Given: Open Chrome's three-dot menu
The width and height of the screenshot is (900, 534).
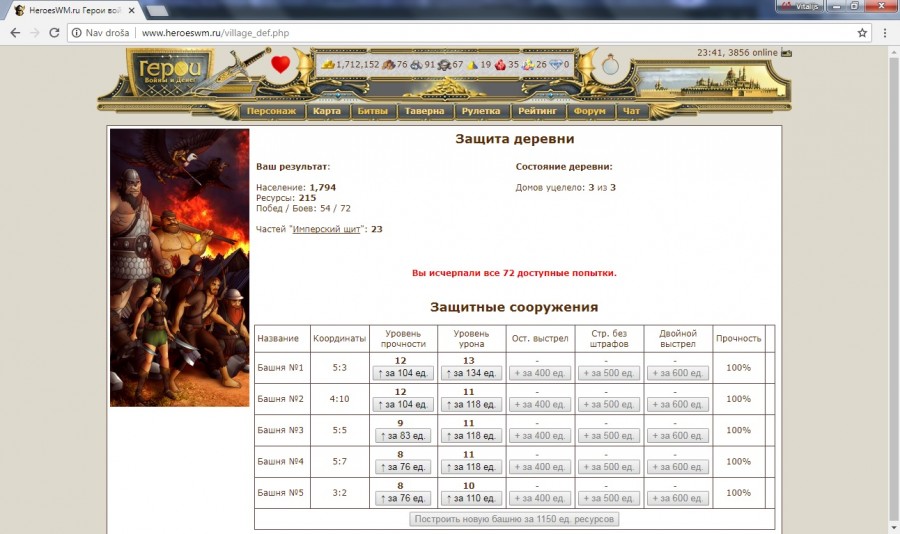Looking at the screenshot, I should coord(885,33).
